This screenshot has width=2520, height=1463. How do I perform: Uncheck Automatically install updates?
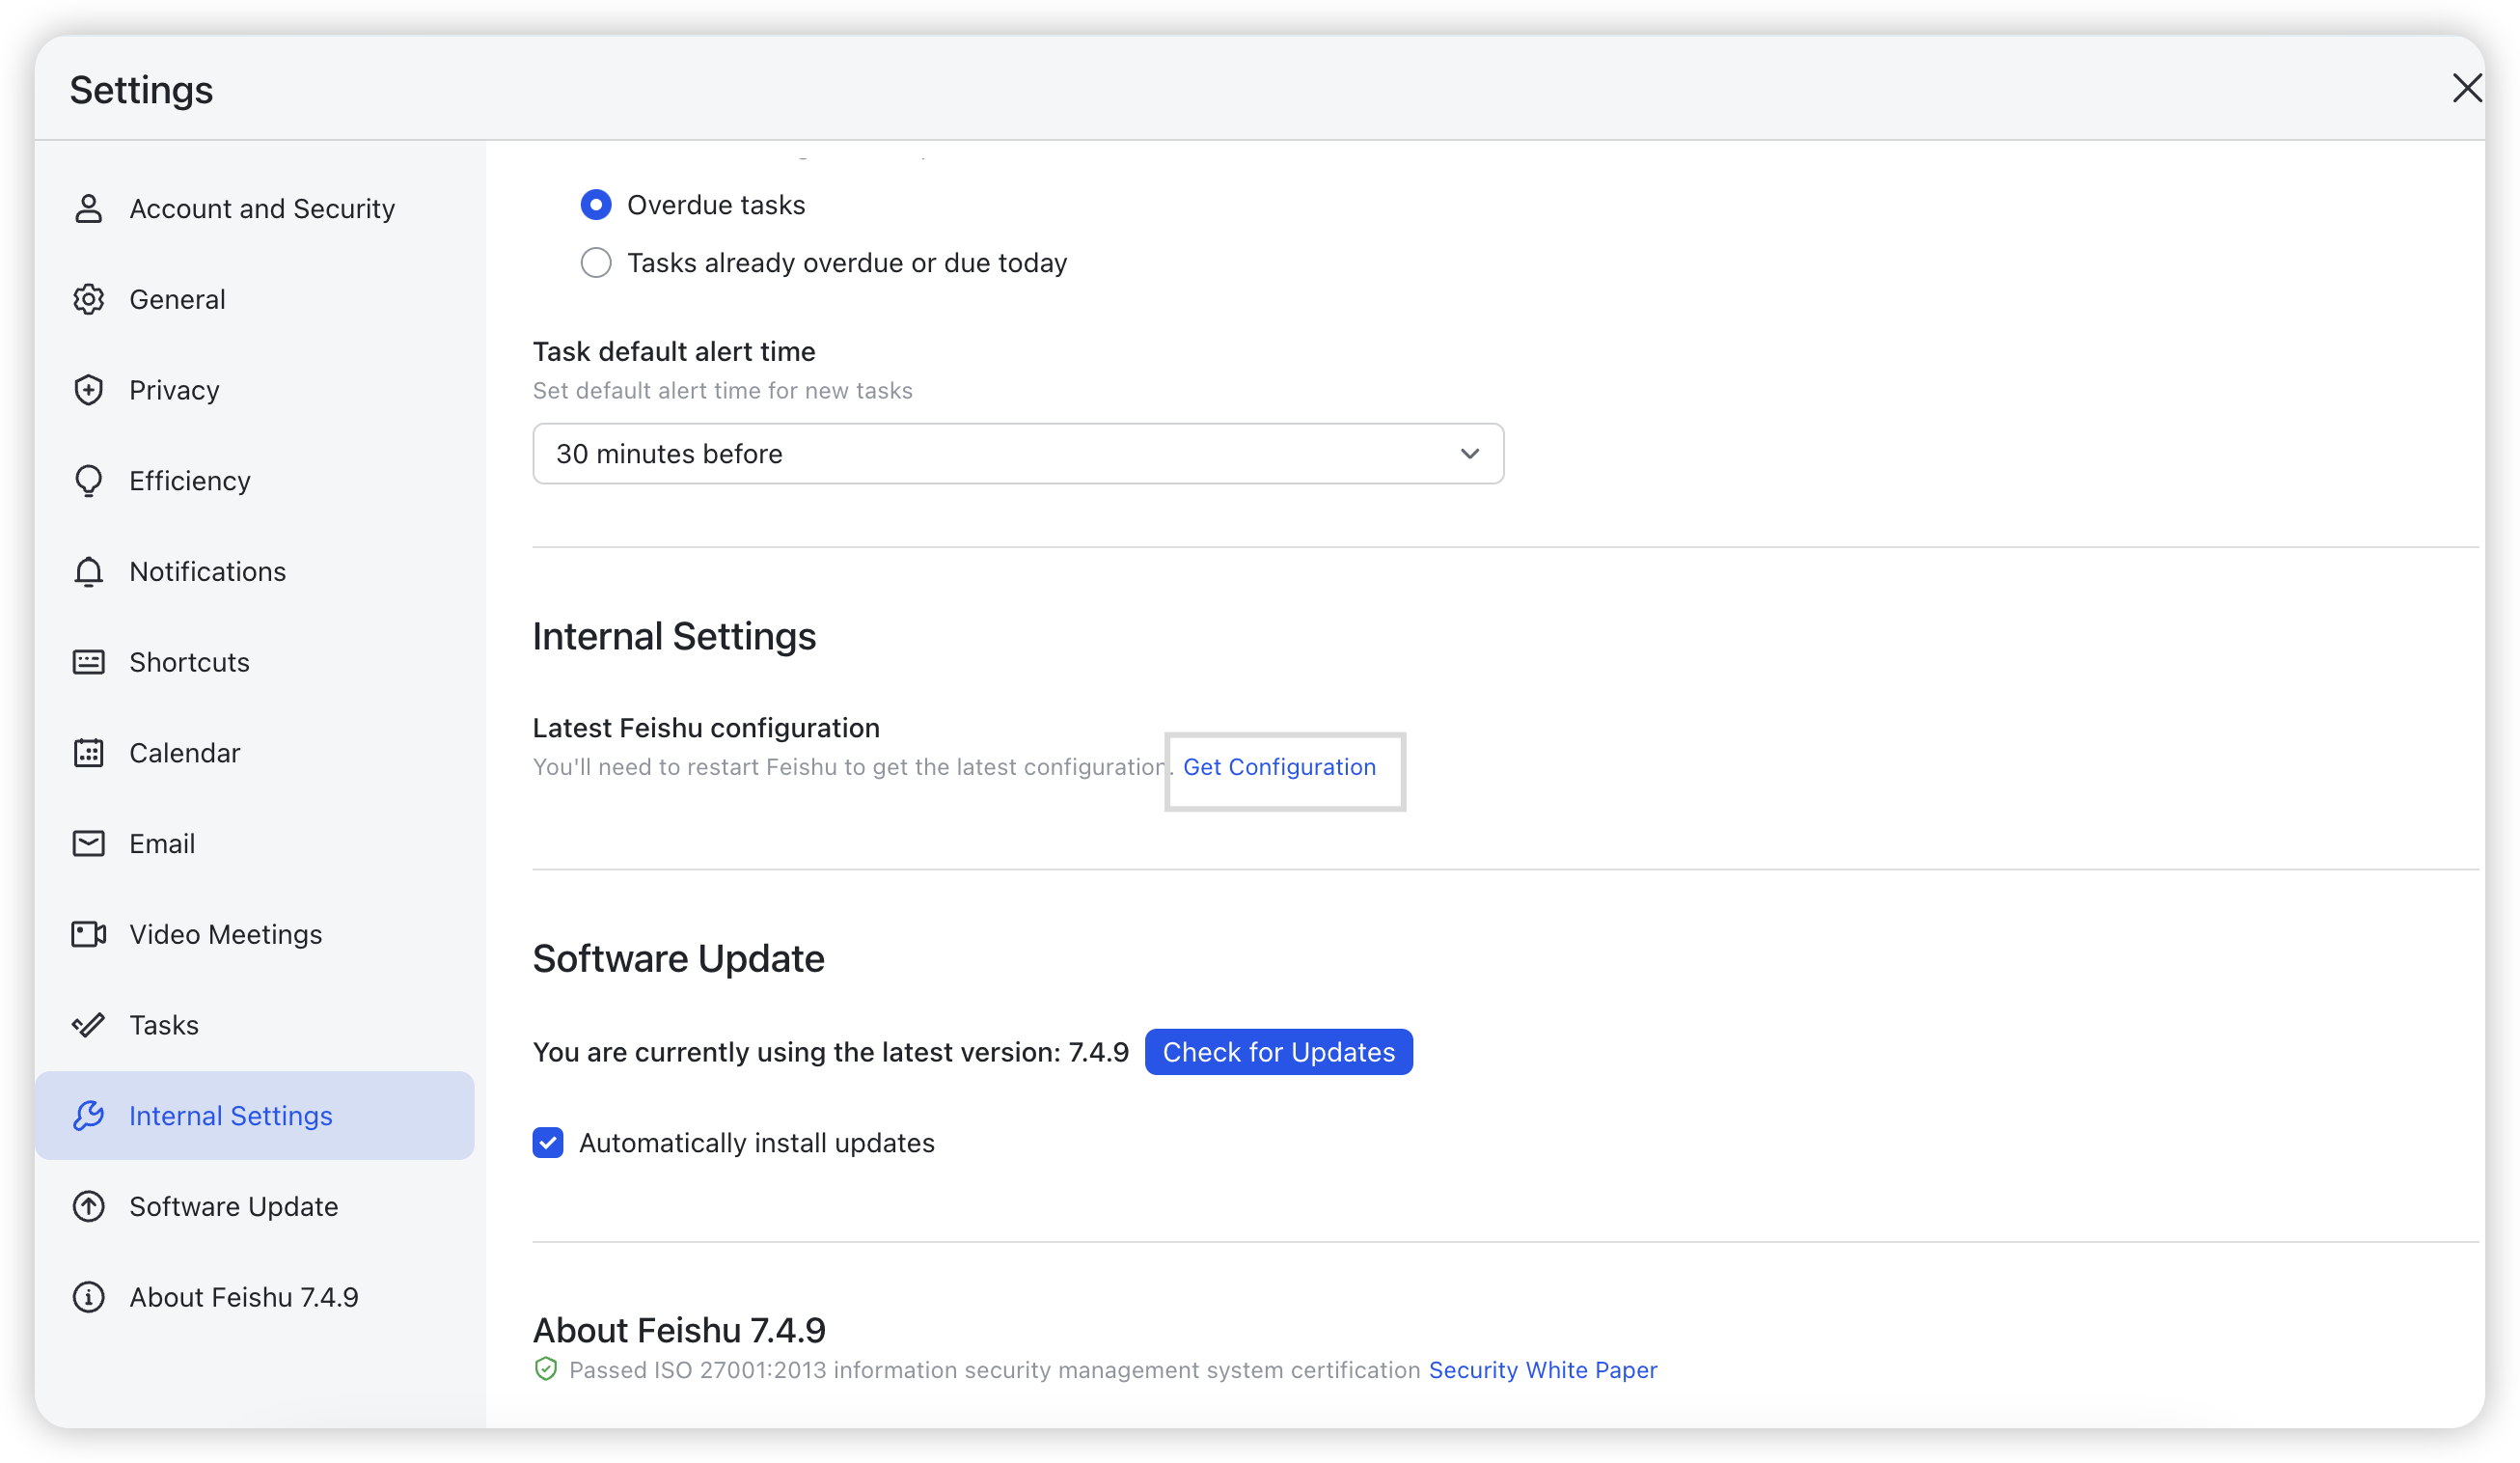548,1142
